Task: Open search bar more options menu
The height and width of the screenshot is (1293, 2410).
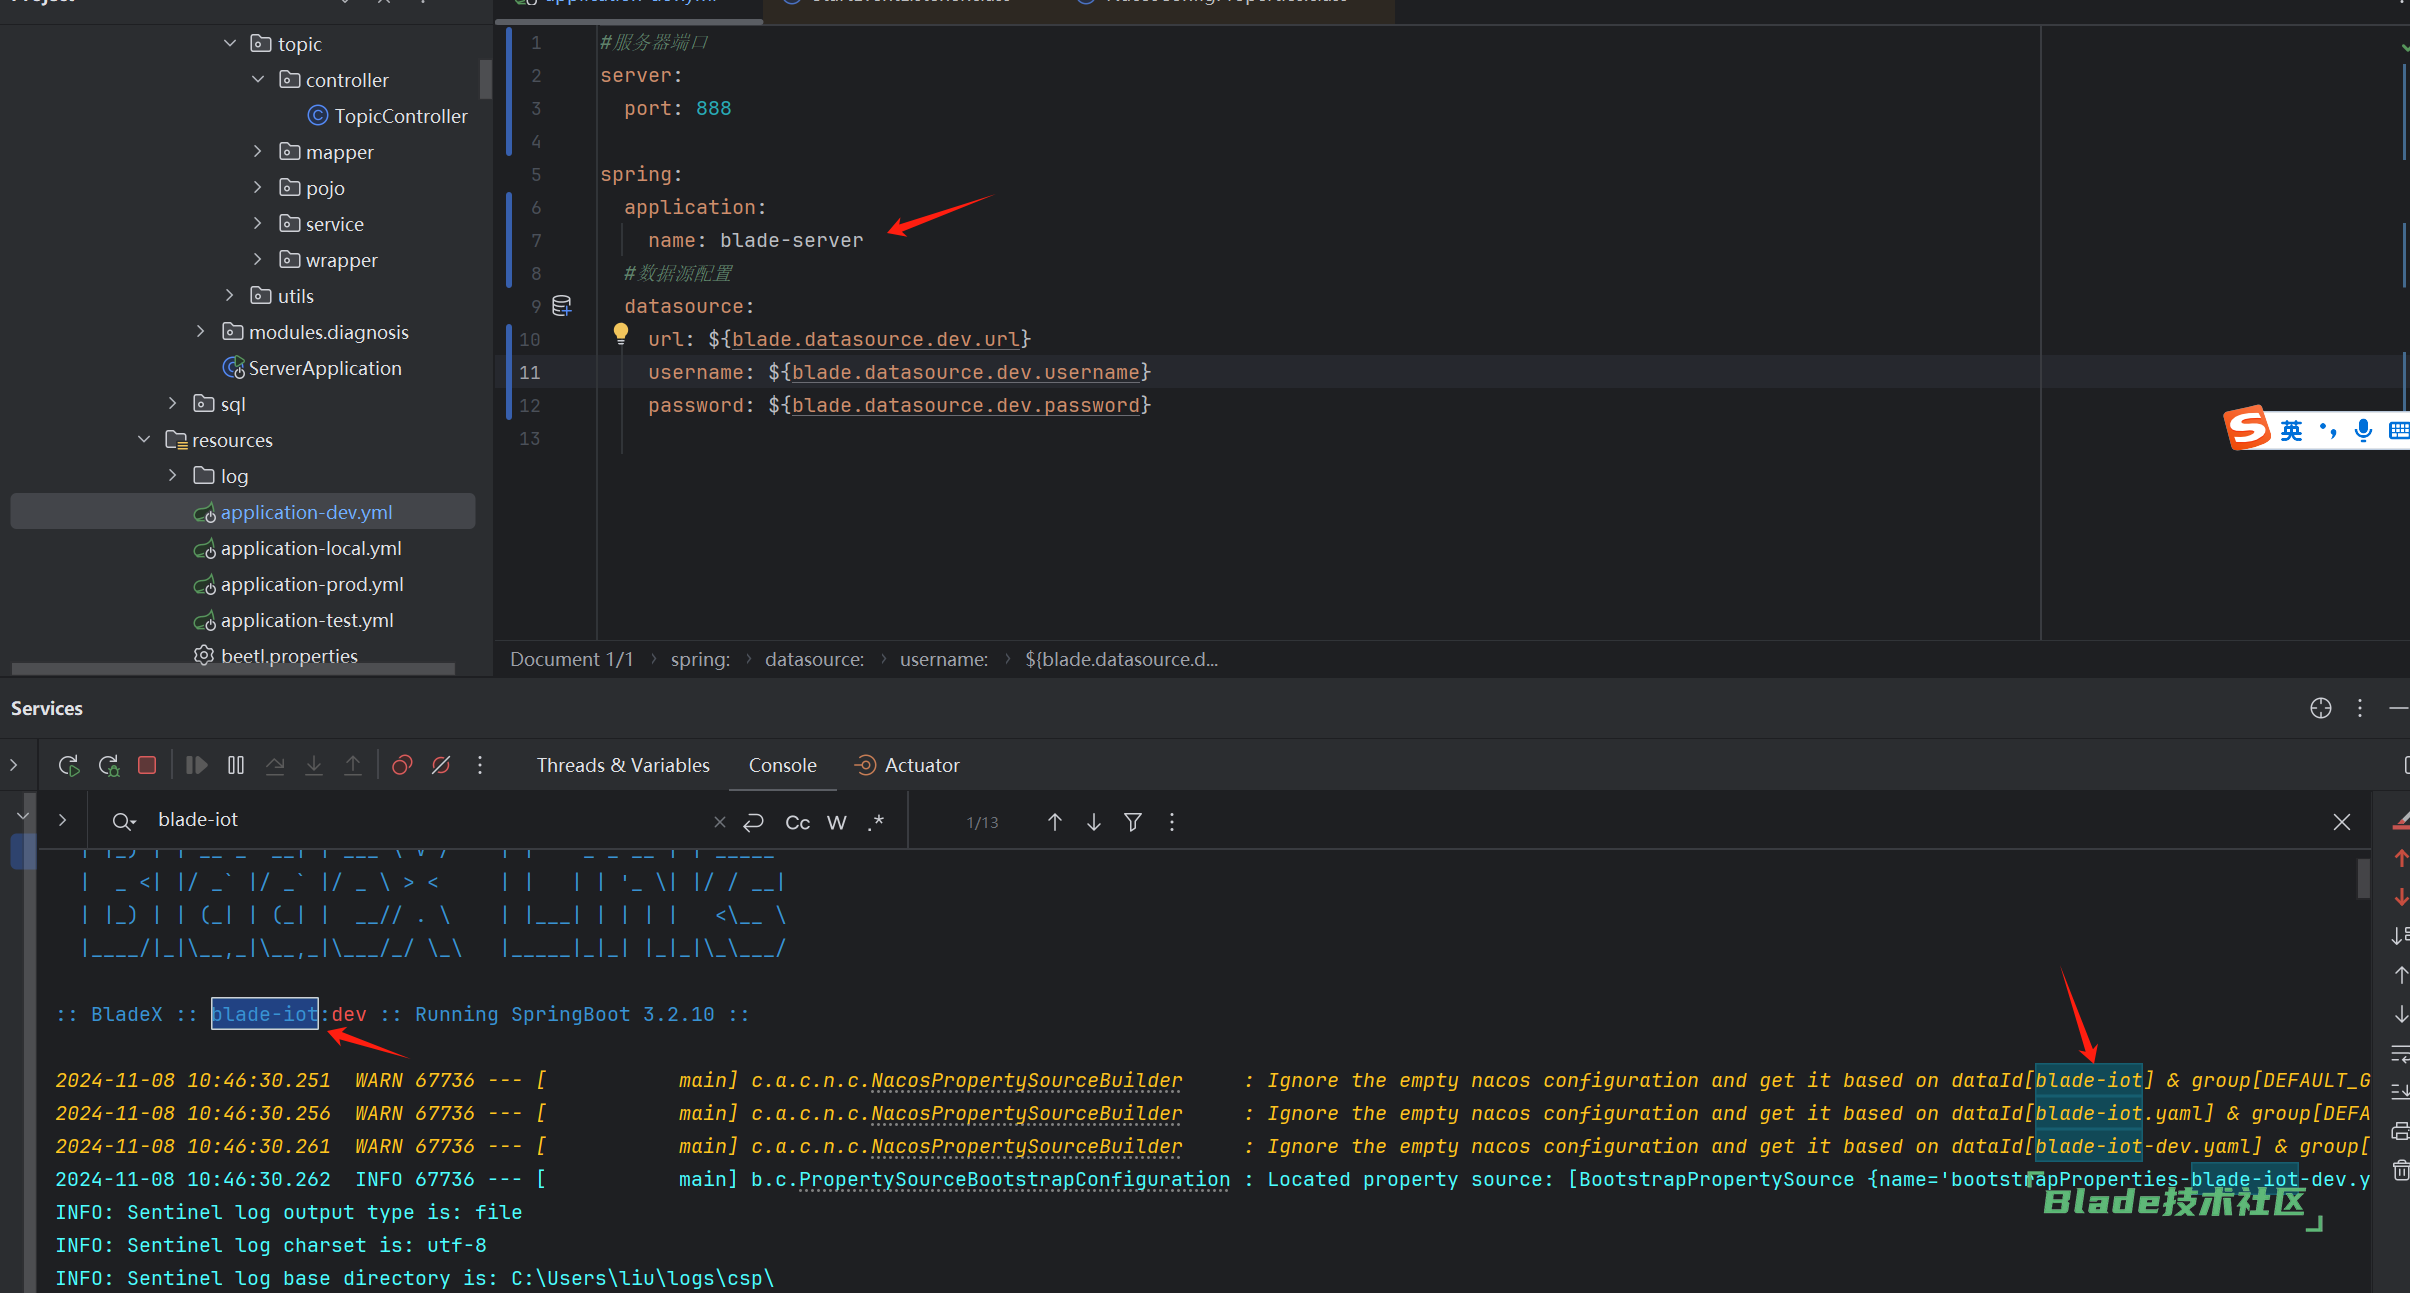Action: click(1172, 822)
